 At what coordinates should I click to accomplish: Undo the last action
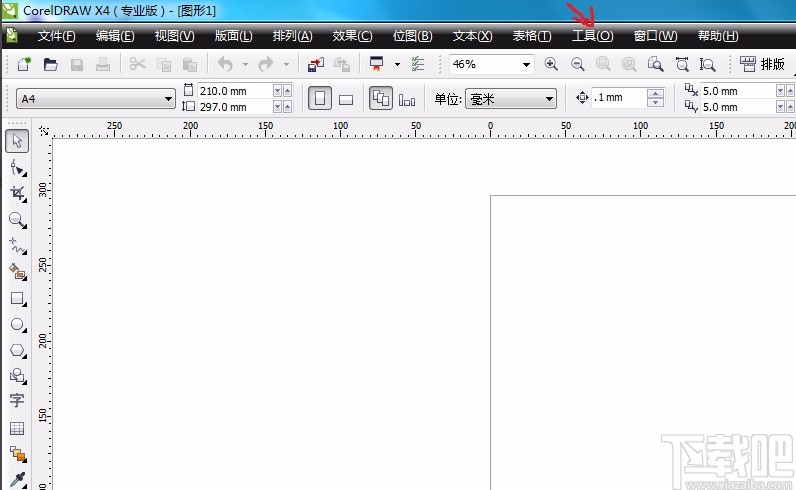[x=225, y=64]
